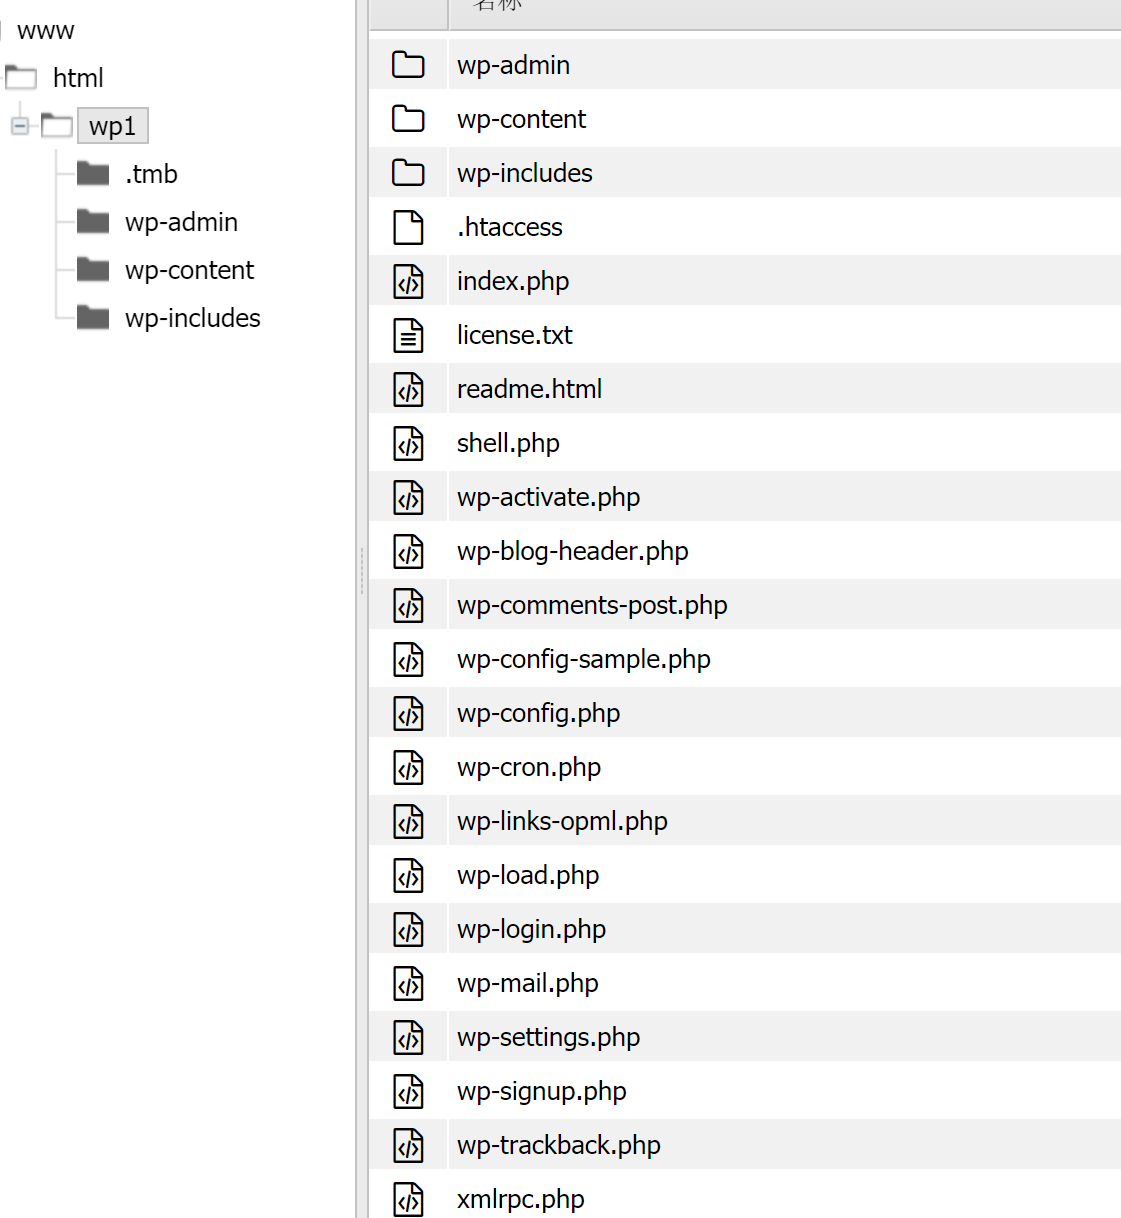This screenshot has width=1121, height=1218.
Task: Click the wp-trackback.php file icon
Action: [408, 1145]
